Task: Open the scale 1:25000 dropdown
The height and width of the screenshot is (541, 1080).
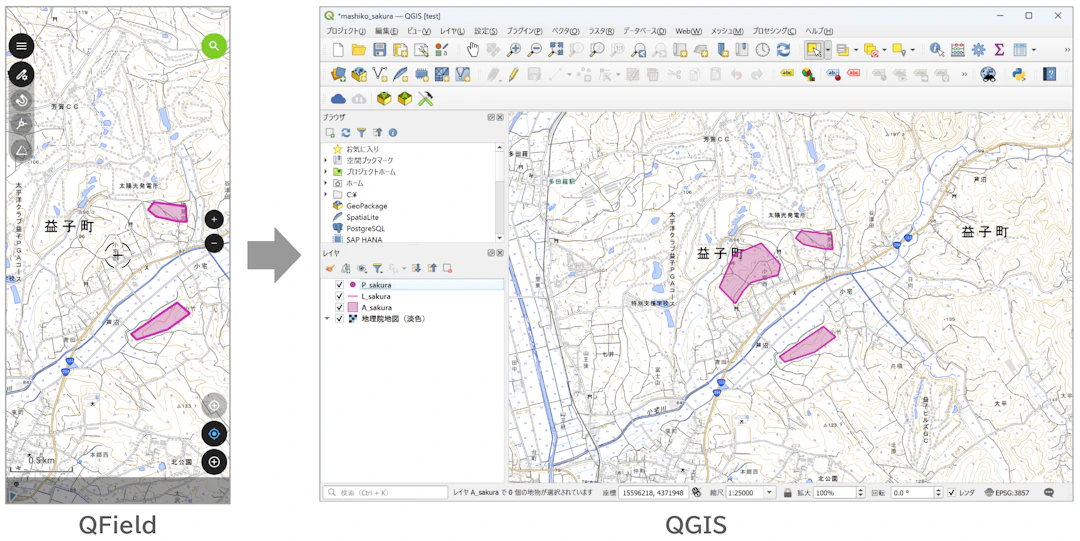Action: pos(769,493)
